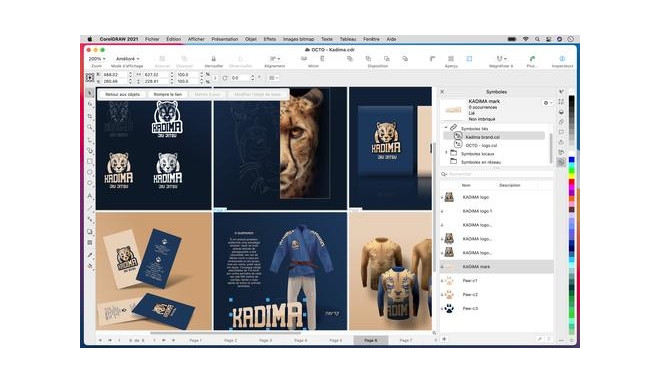Click the Plus icon in the toolbar
Screen dimensions: 660x384
click(532, 59)
